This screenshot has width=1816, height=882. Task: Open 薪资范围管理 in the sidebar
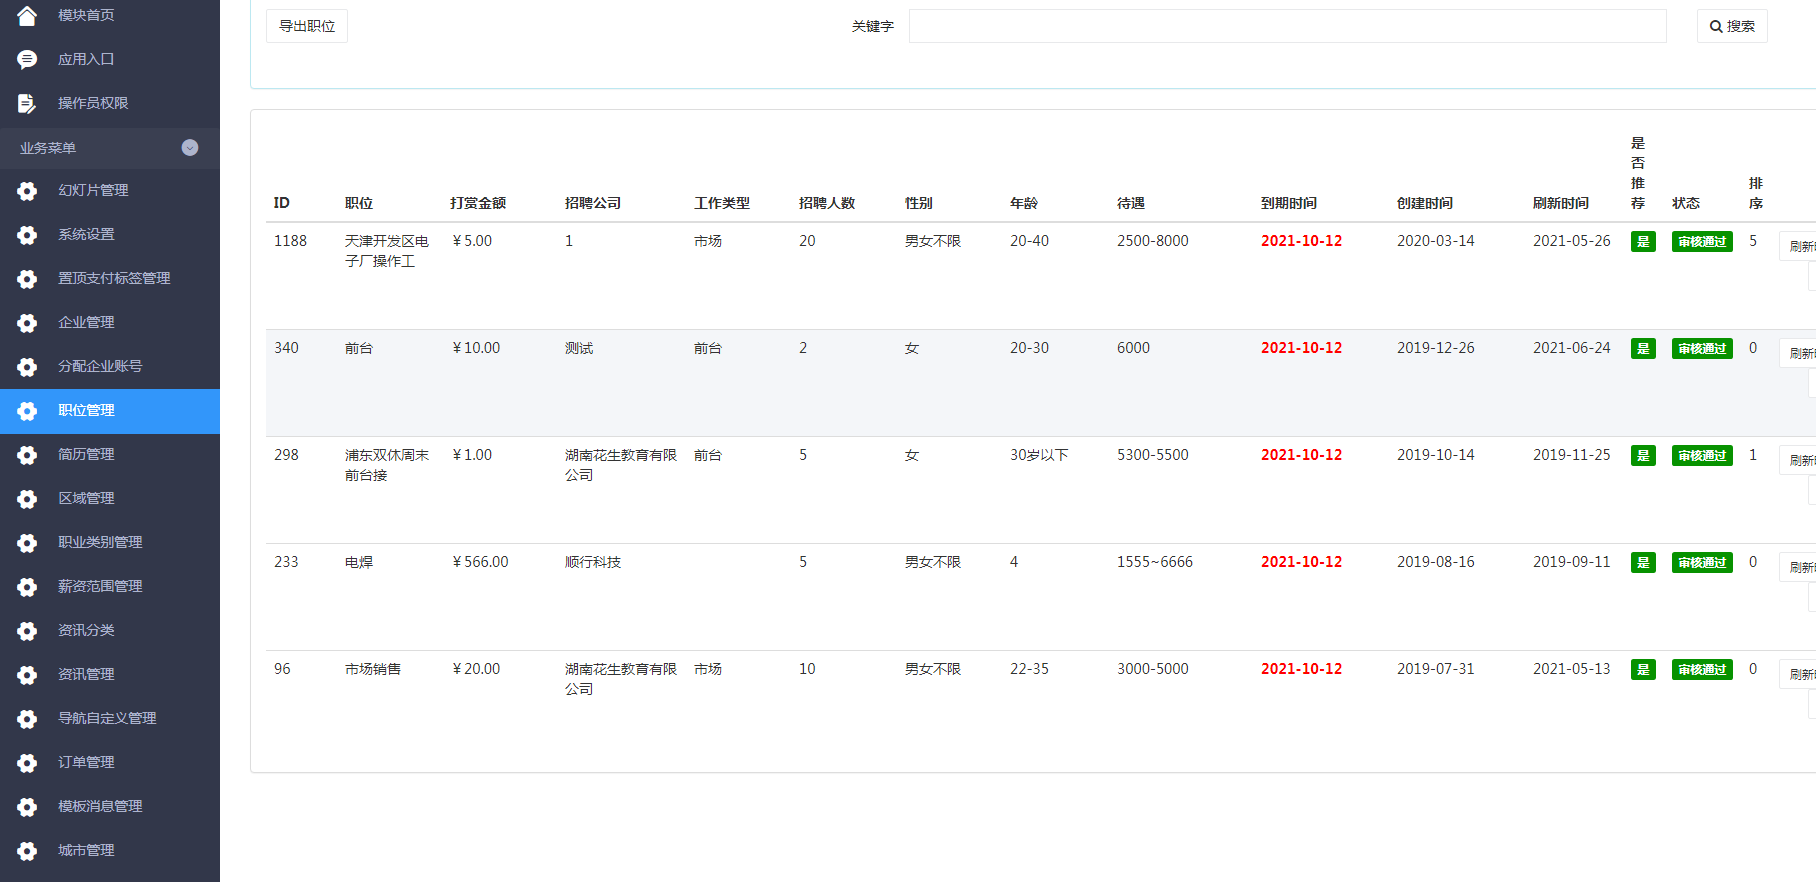pyautogui.click(x=100, y=587)
